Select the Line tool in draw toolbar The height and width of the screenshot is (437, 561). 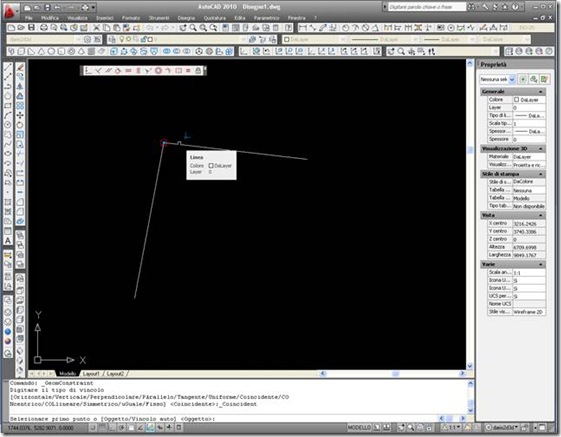click(8, 67)
